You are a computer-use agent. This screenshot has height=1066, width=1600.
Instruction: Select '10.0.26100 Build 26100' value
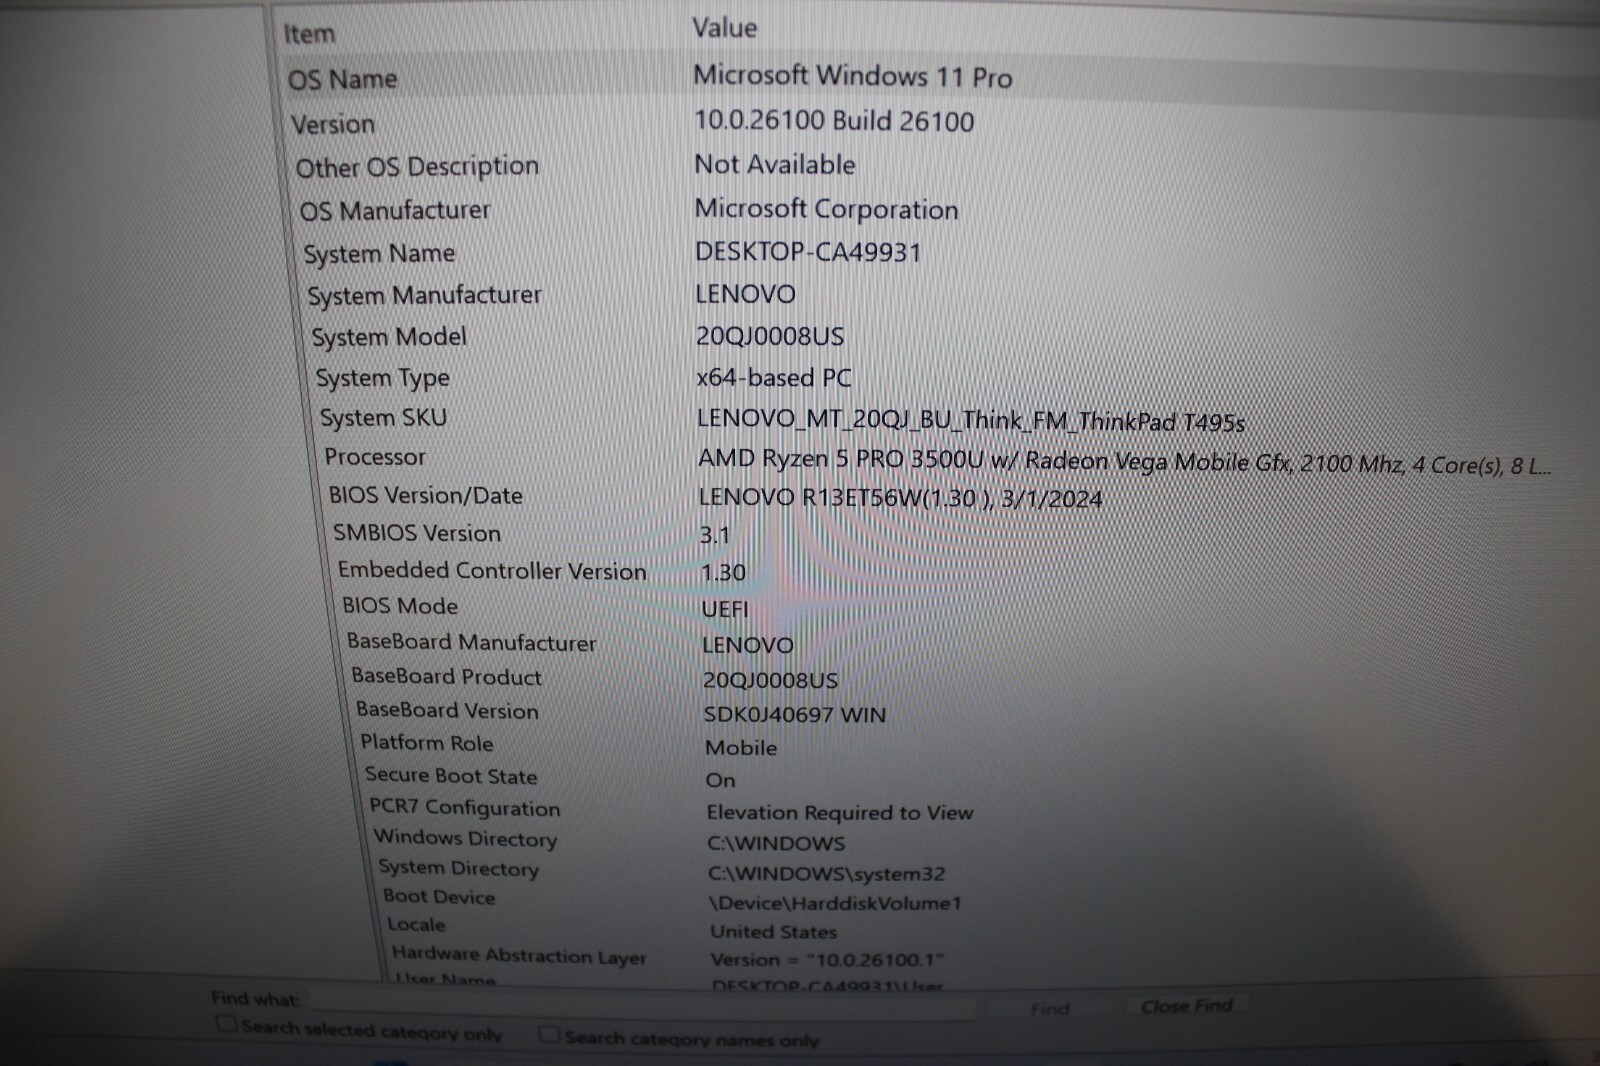pyautogui.click(x=834, y=121)
